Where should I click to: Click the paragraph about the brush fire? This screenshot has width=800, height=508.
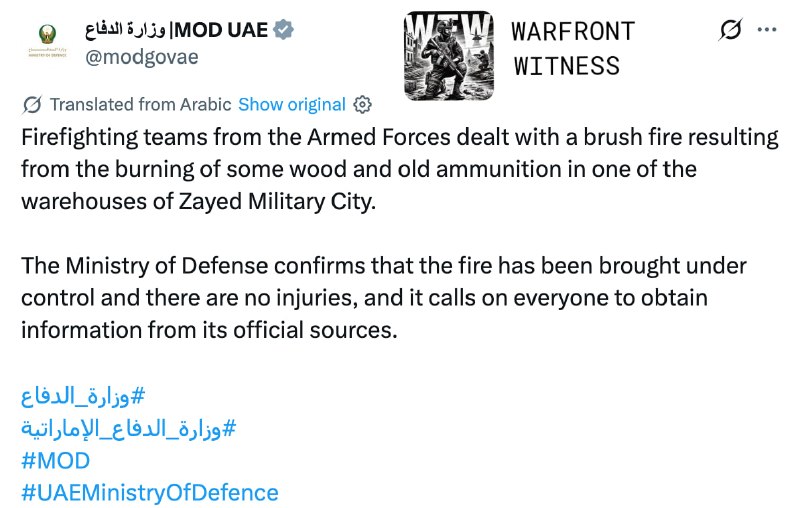coord(399,169)
